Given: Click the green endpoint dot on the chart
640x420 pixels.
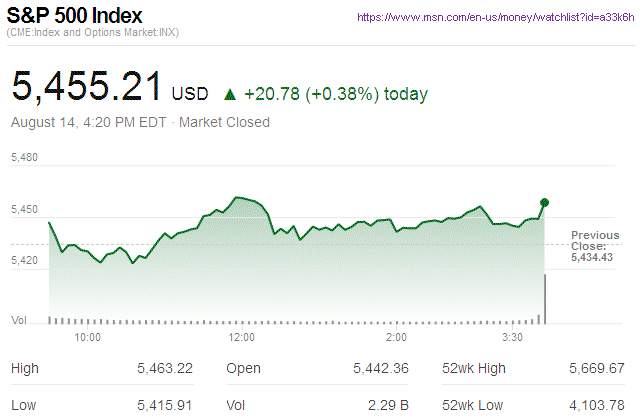Looking at the screenshot, I should [544, 203].
